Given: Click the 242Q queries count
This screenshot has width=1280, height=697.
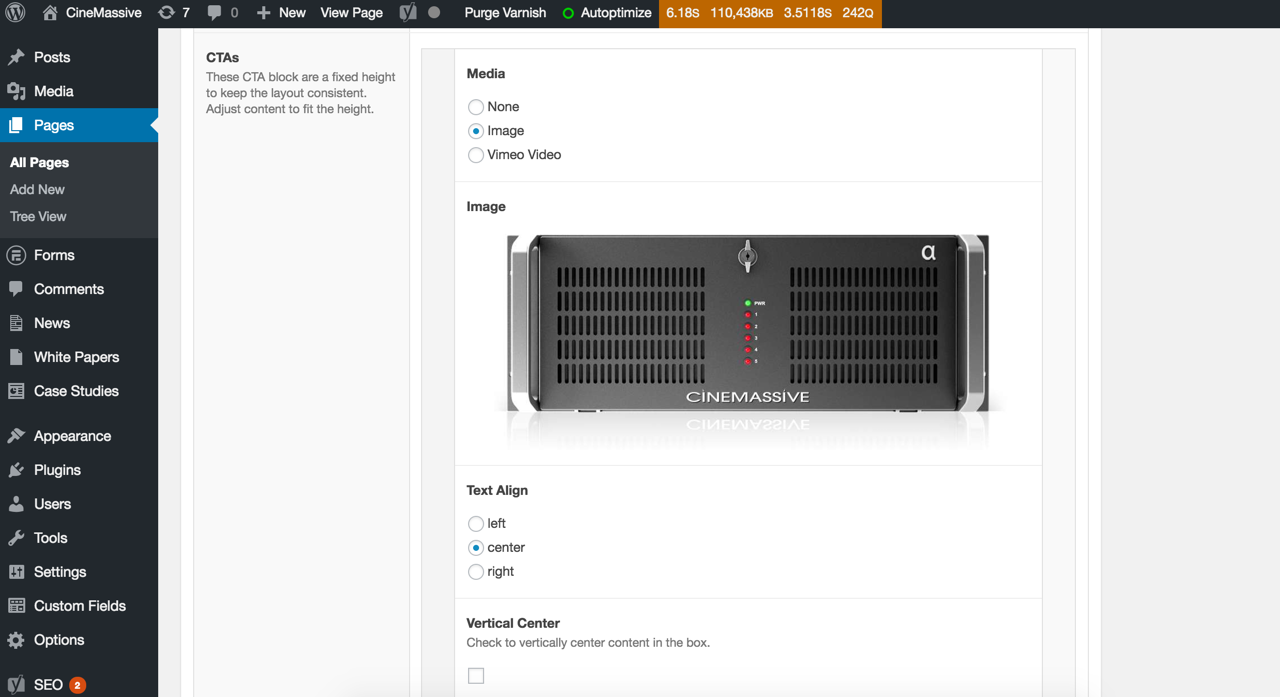Looking at the screenshot, I should [x=858, y=13].
